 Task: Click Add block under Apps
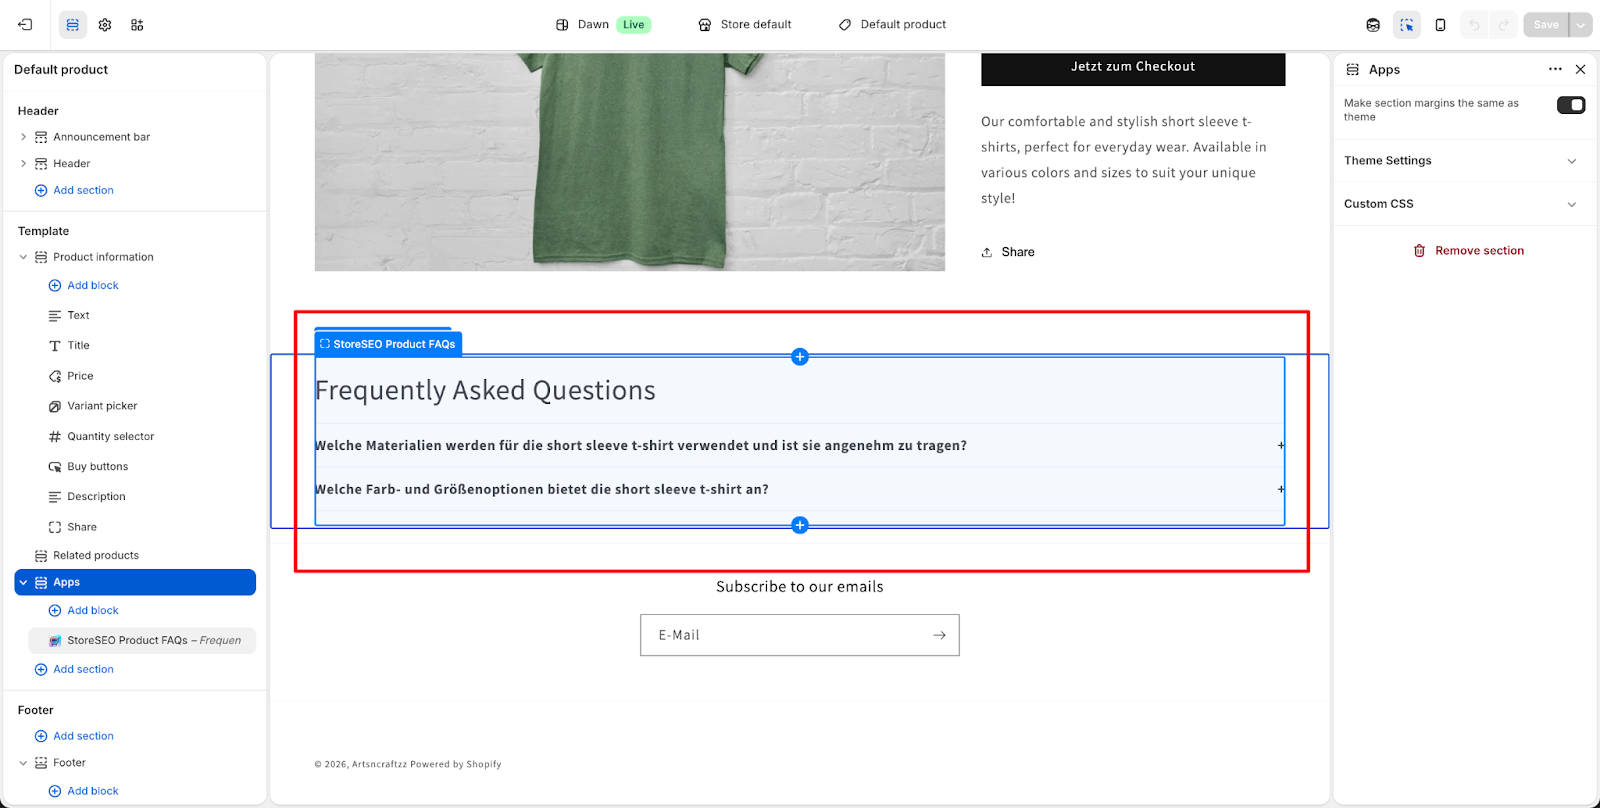[x=83, y=610]
